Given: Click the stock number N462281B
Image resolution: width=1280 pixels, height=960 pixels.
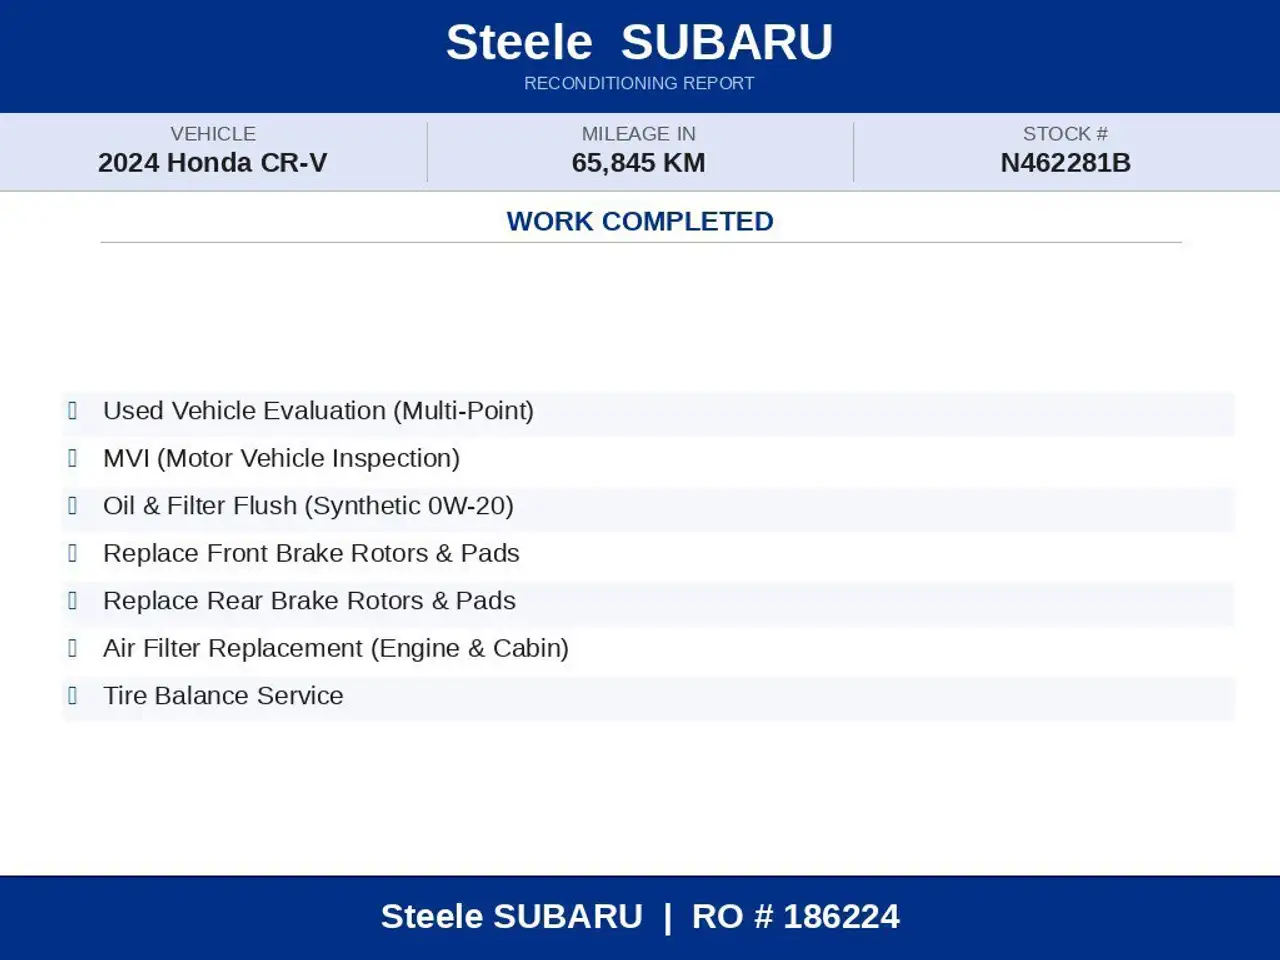Looking at the screenshot, I should point(1065,163).
